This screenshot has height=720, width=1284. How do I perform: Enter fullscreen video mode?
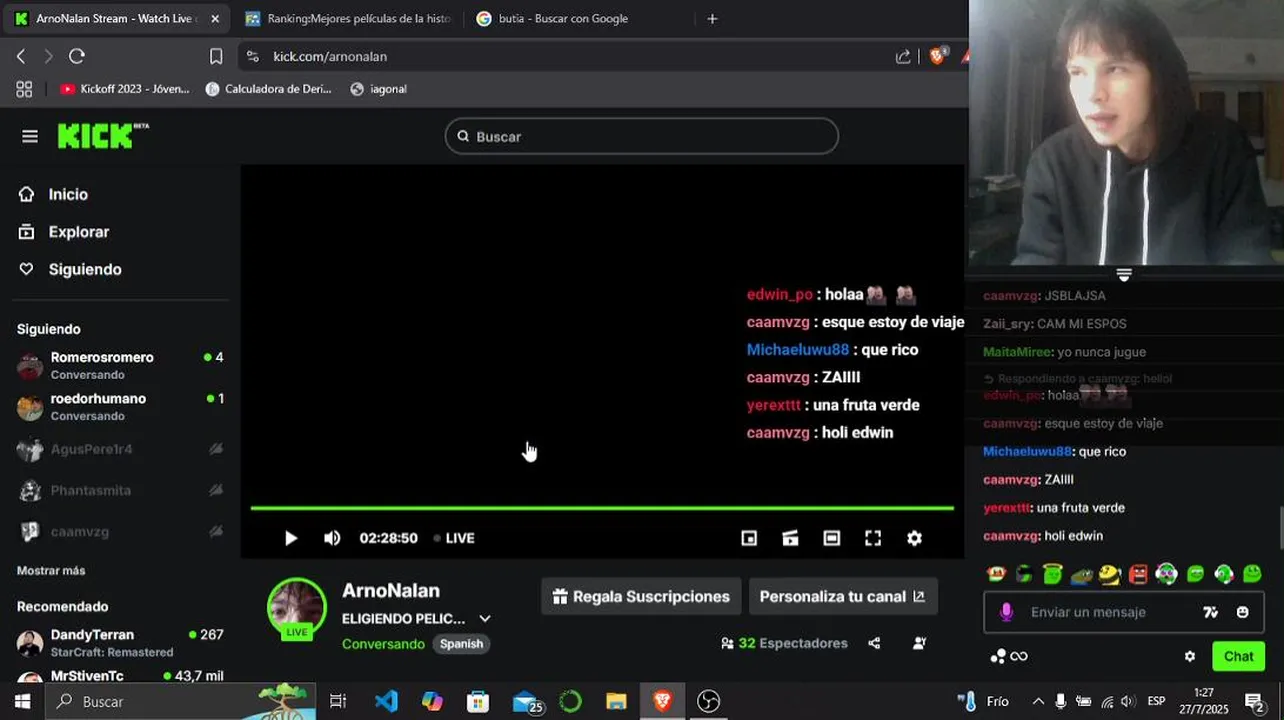point(873,538)
